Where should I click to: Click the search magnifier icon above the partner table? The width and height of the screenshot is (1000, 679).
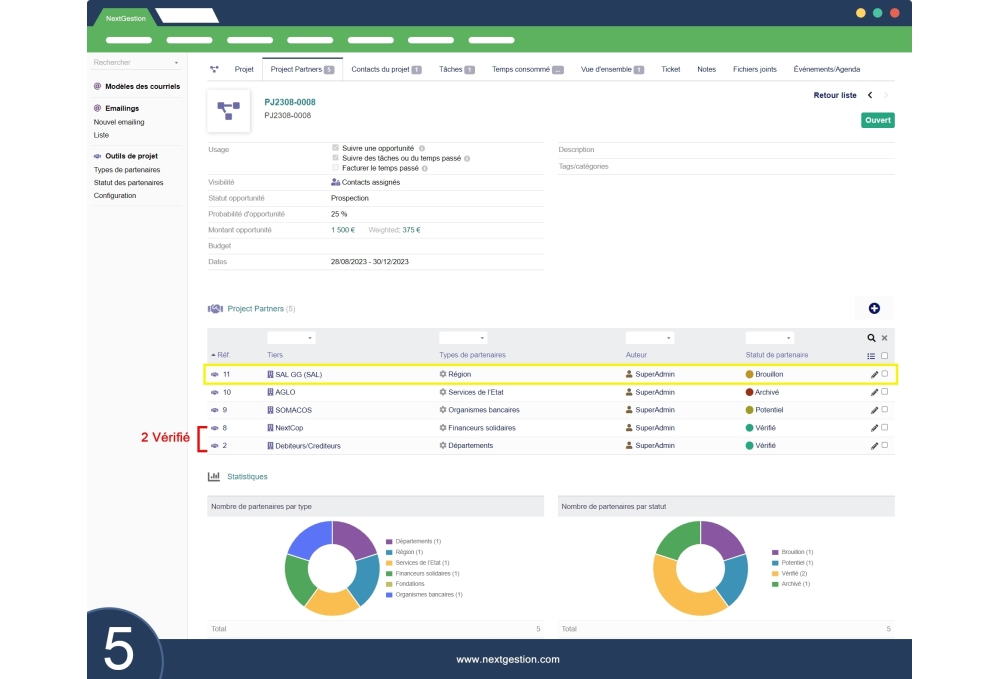[x=871, y=338]
